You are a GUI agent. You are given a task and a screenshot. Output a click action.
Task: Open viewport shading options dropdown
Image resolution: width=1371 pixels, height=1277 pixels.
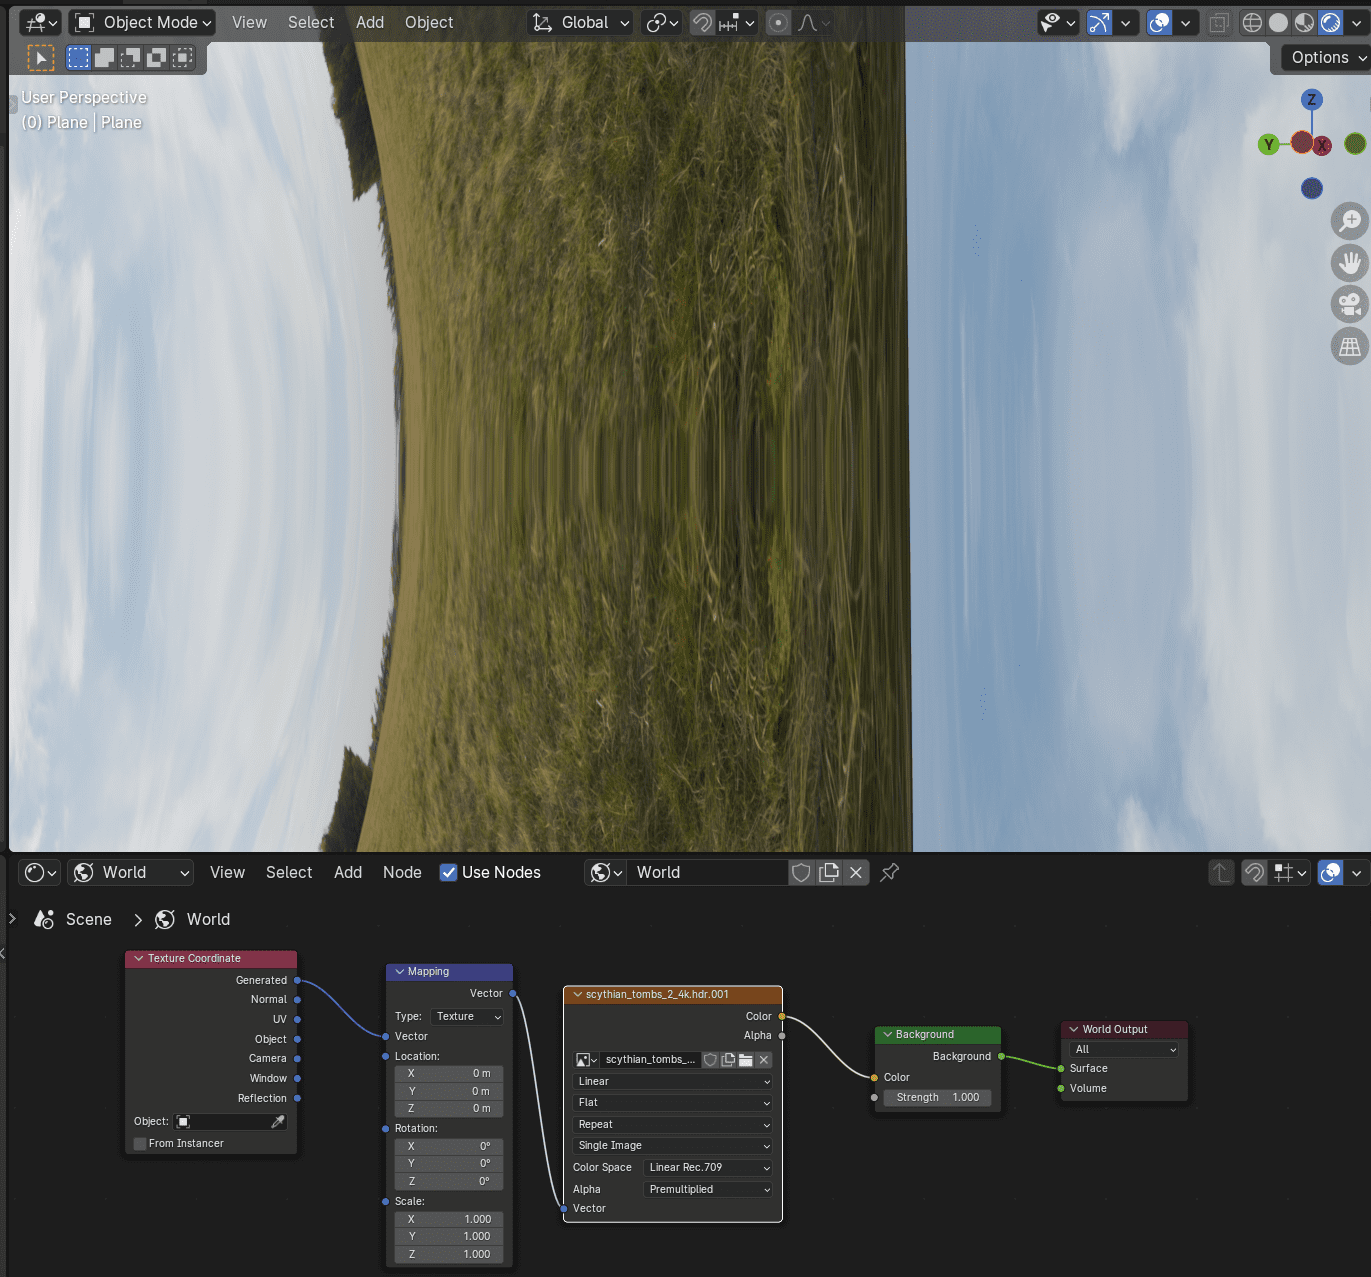1356,22
